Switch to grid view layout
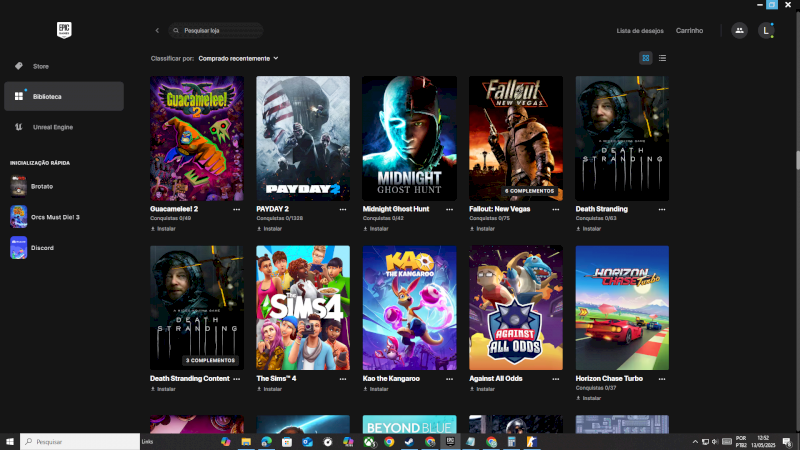The height and width of the screenshot is (450, 800). tap(646, 58)
